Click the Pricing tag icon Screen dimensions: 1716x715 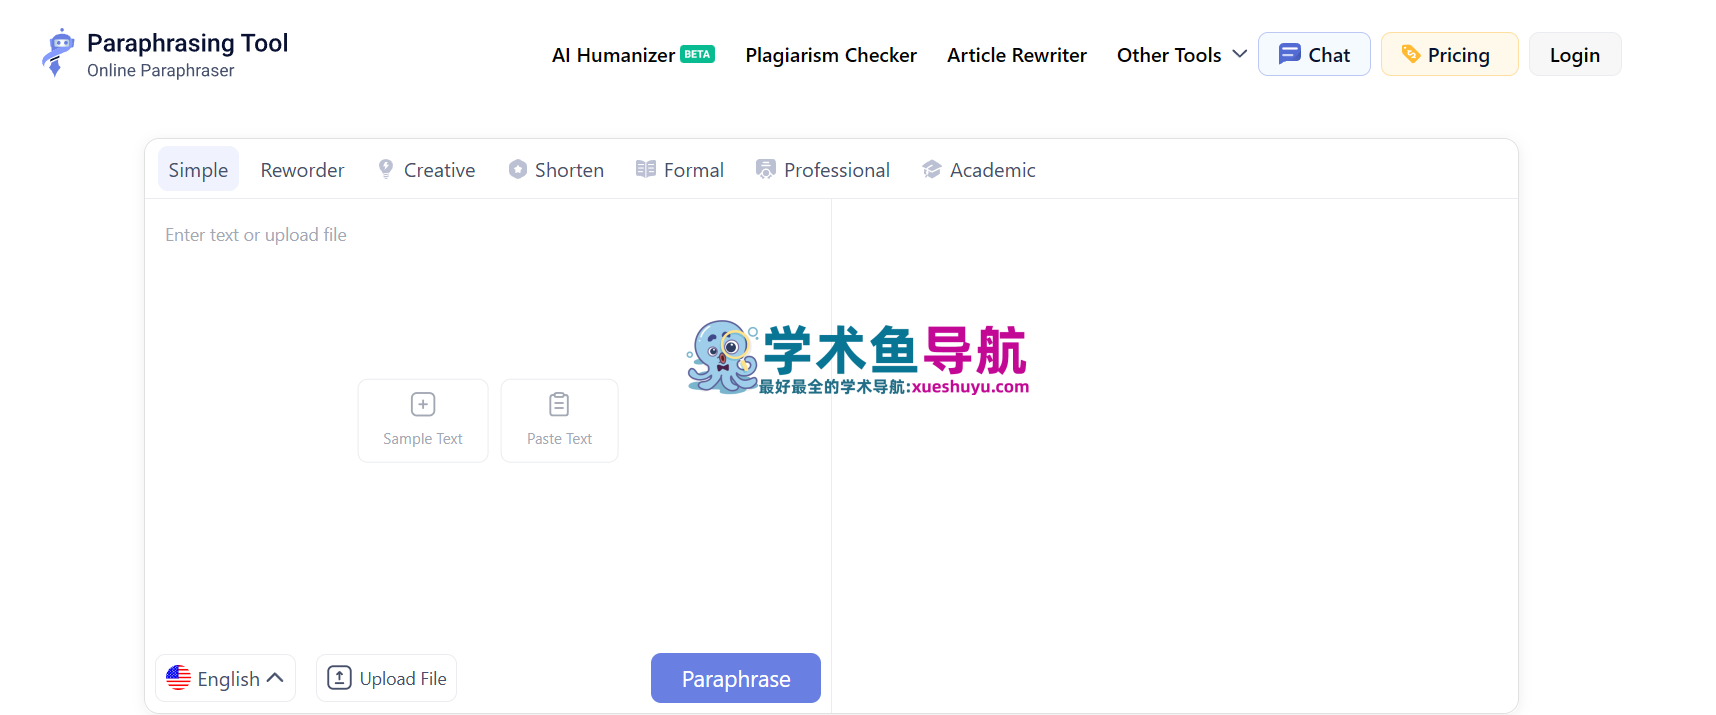tap(1411, 54)
